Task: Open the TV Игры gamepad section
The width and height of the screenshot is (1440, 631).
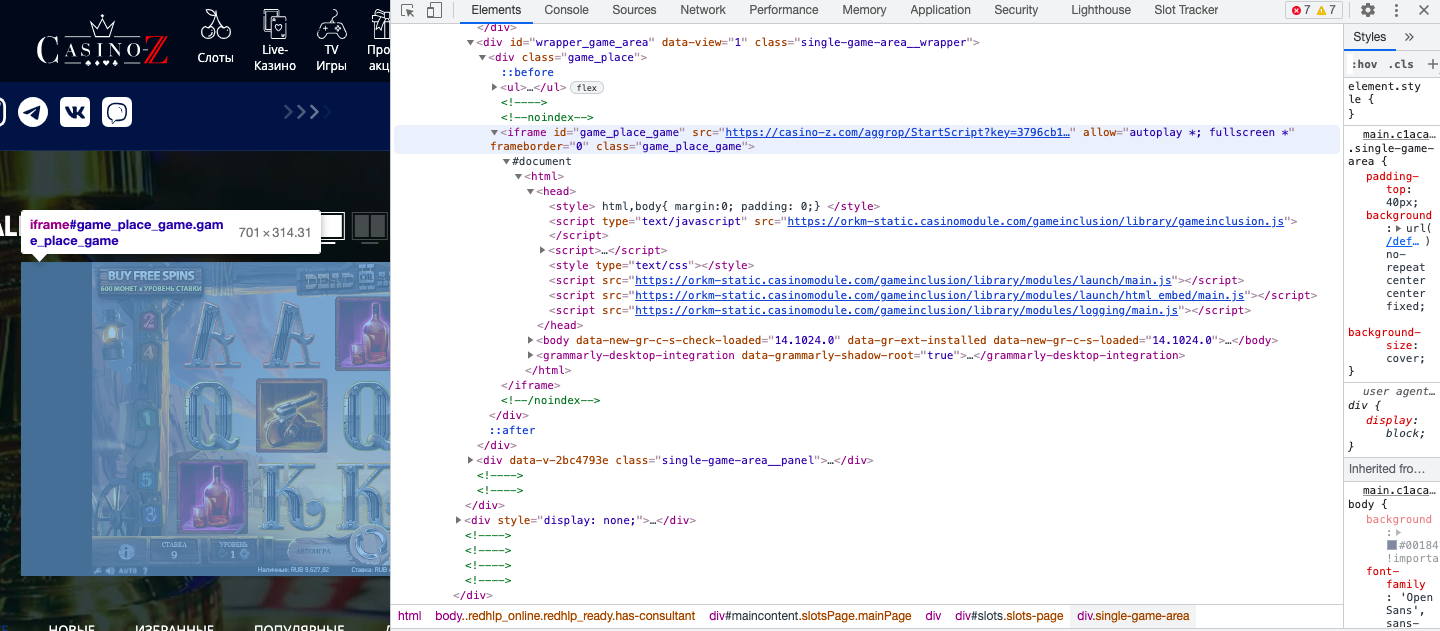Action: 331,40
